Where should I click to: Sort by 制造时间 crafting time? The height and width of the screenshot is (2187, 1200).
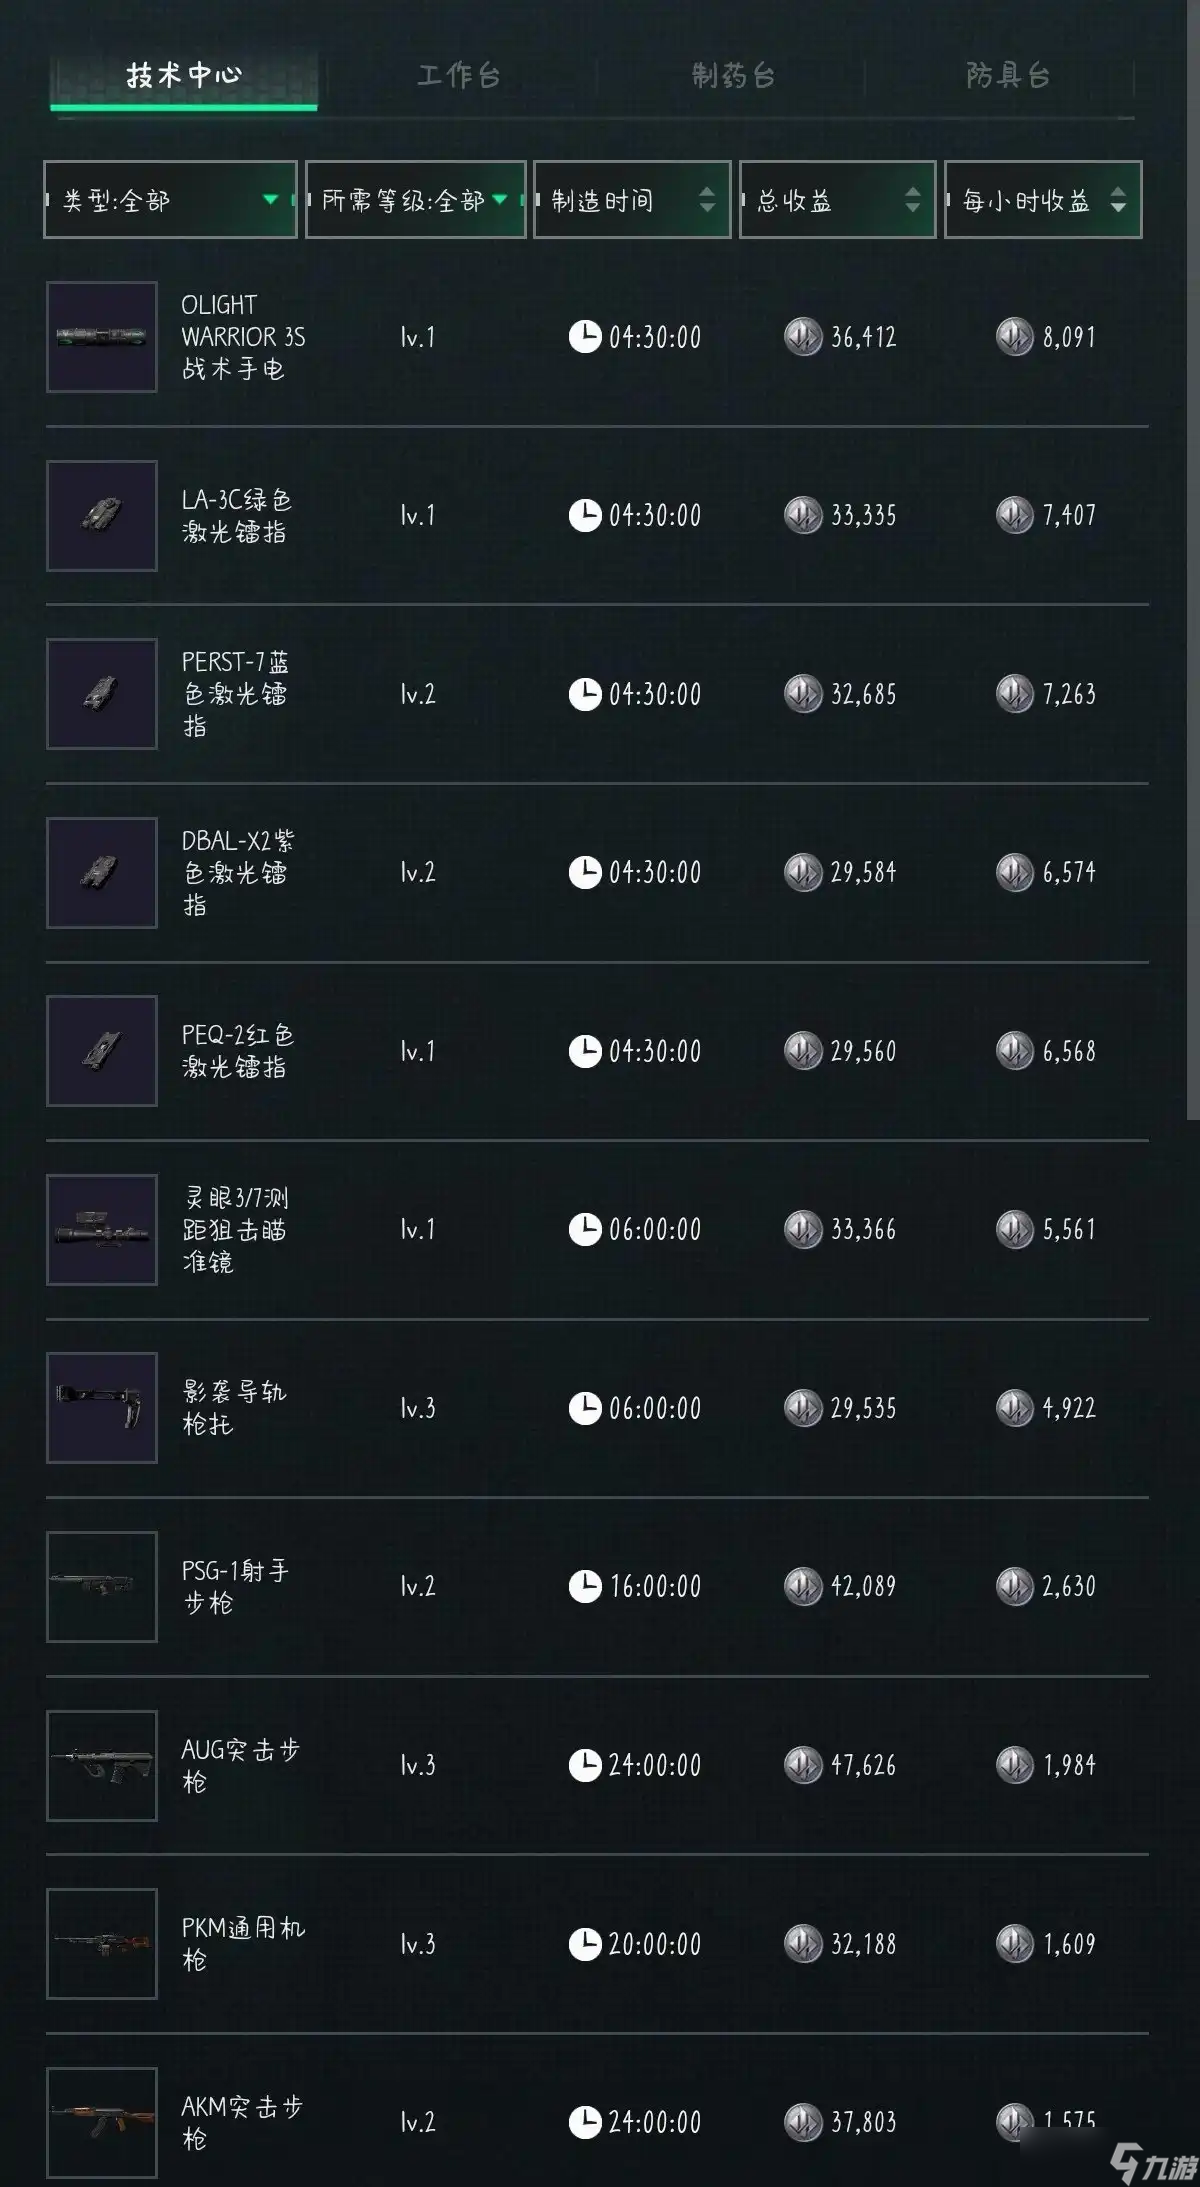click(x=632, y=200)
